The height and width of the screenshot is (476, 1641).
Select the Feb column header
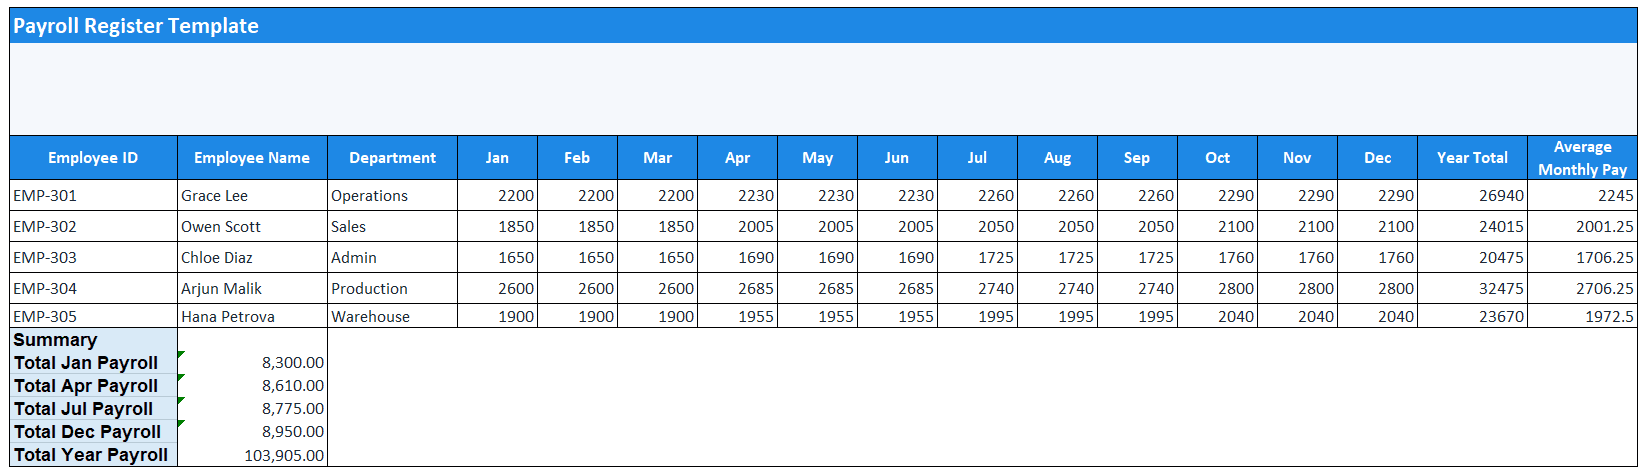pos(577,158)
